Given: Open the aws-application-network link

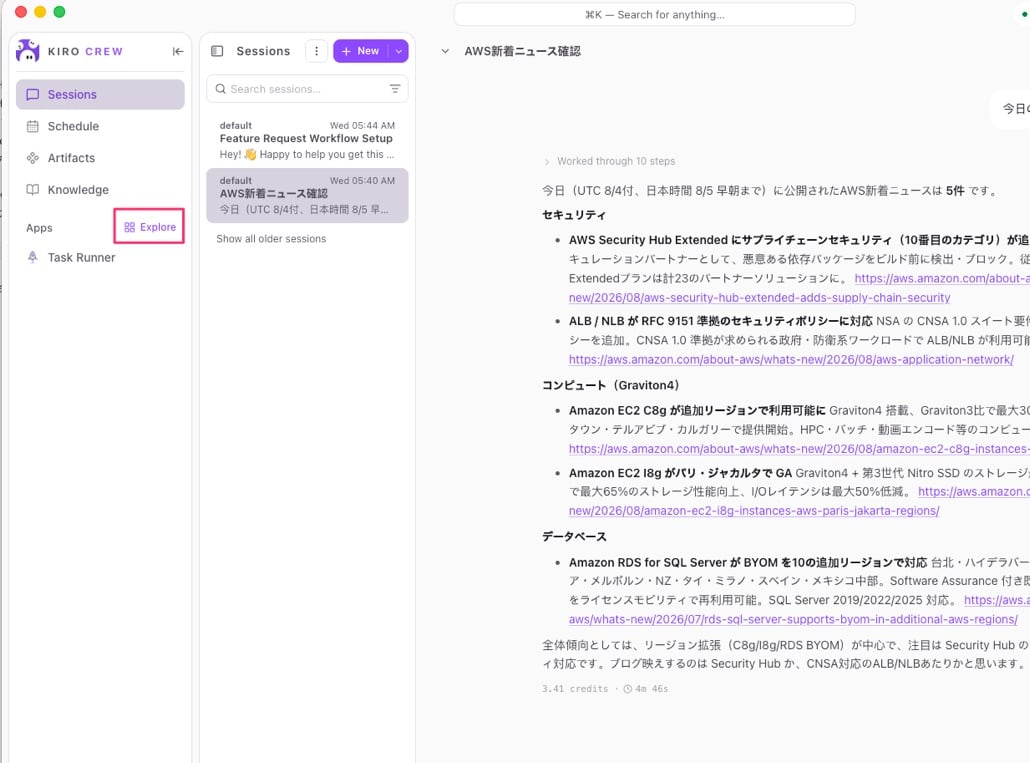Looking at the screenshot, I should (791, 359).
